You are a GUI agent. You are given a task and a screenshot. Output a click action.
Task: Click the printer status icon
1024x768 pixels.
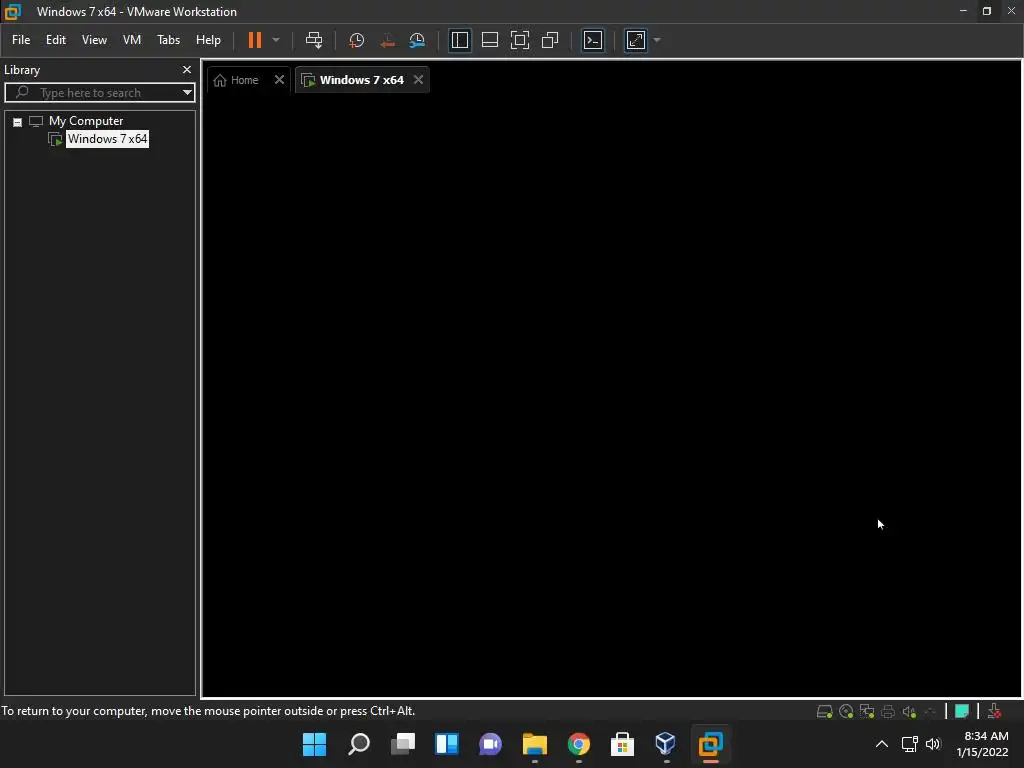[888, 712]
